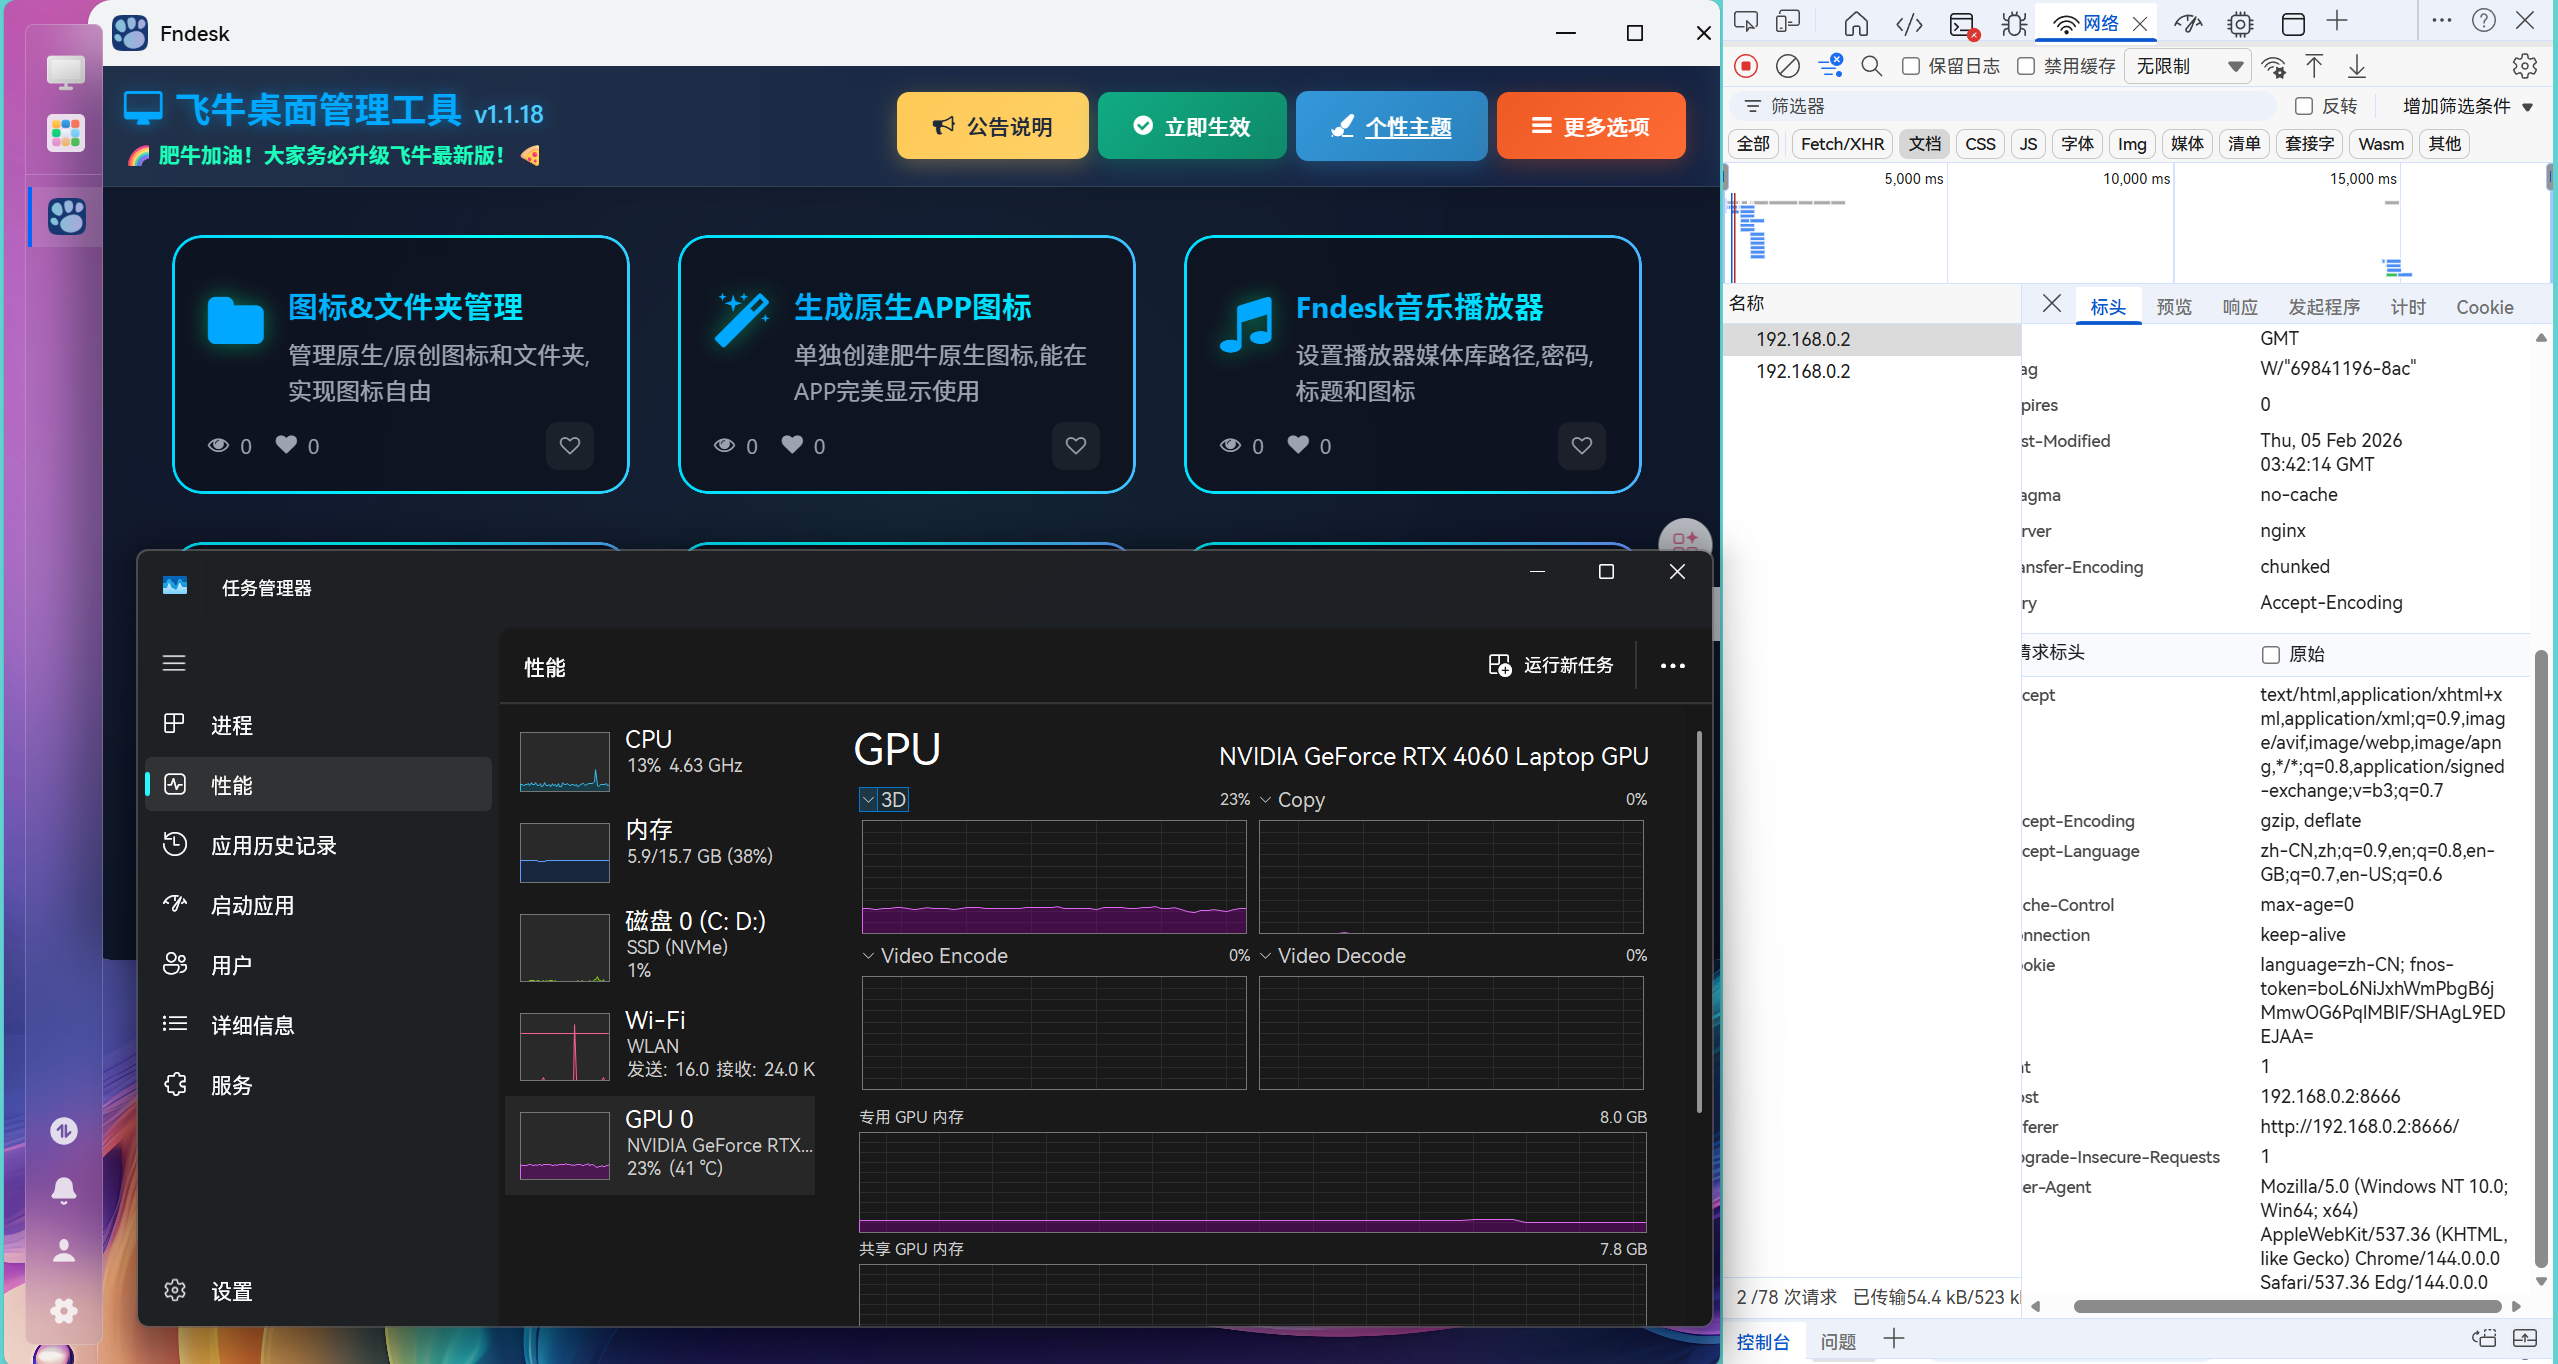Viewport: 2558px width, 1364px height.
Task: Select the CPU performance graph thumbnail
Action: (x=564, y=761)
